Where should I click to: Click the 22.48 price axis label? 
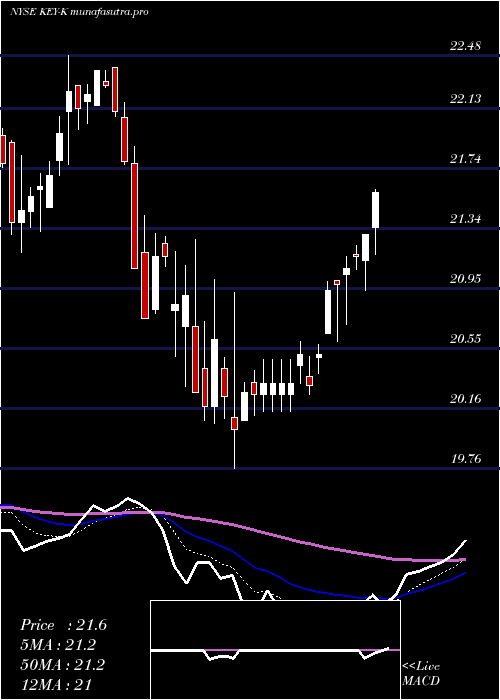[466, 46]
